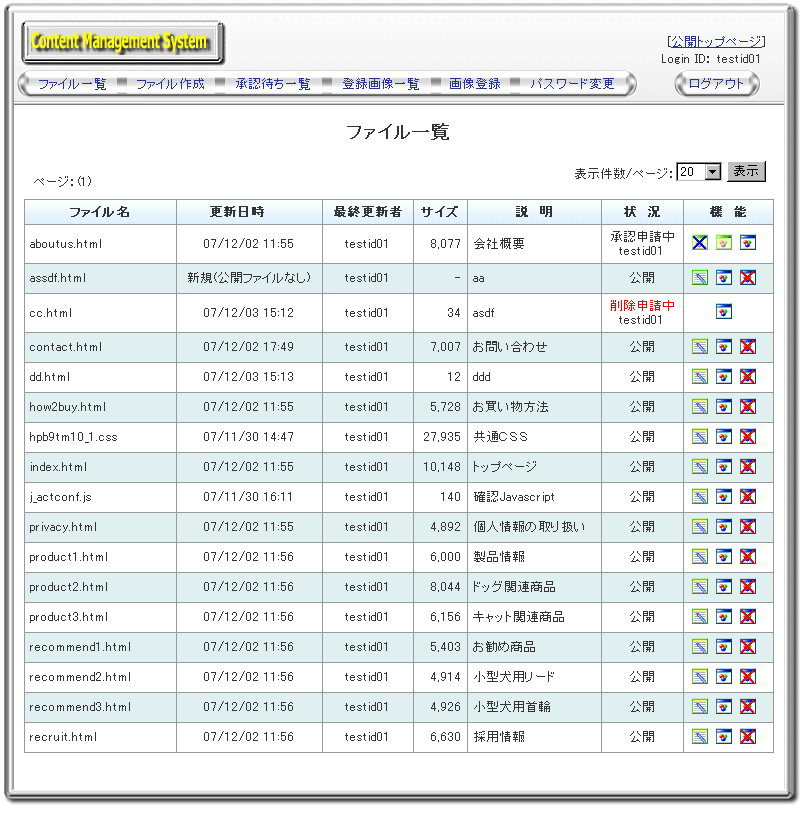Click the description 個人情報の取り扱い
Screen dimensions: 802x827
tap(529, 527)
